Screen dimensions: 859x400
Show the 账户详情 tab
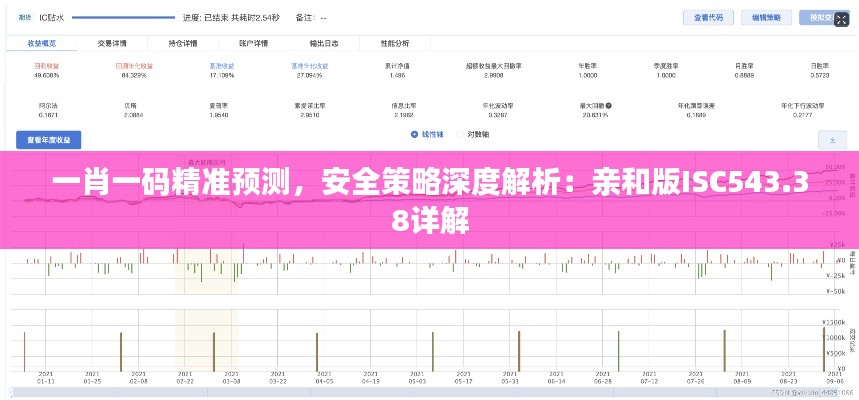(253, 44)
